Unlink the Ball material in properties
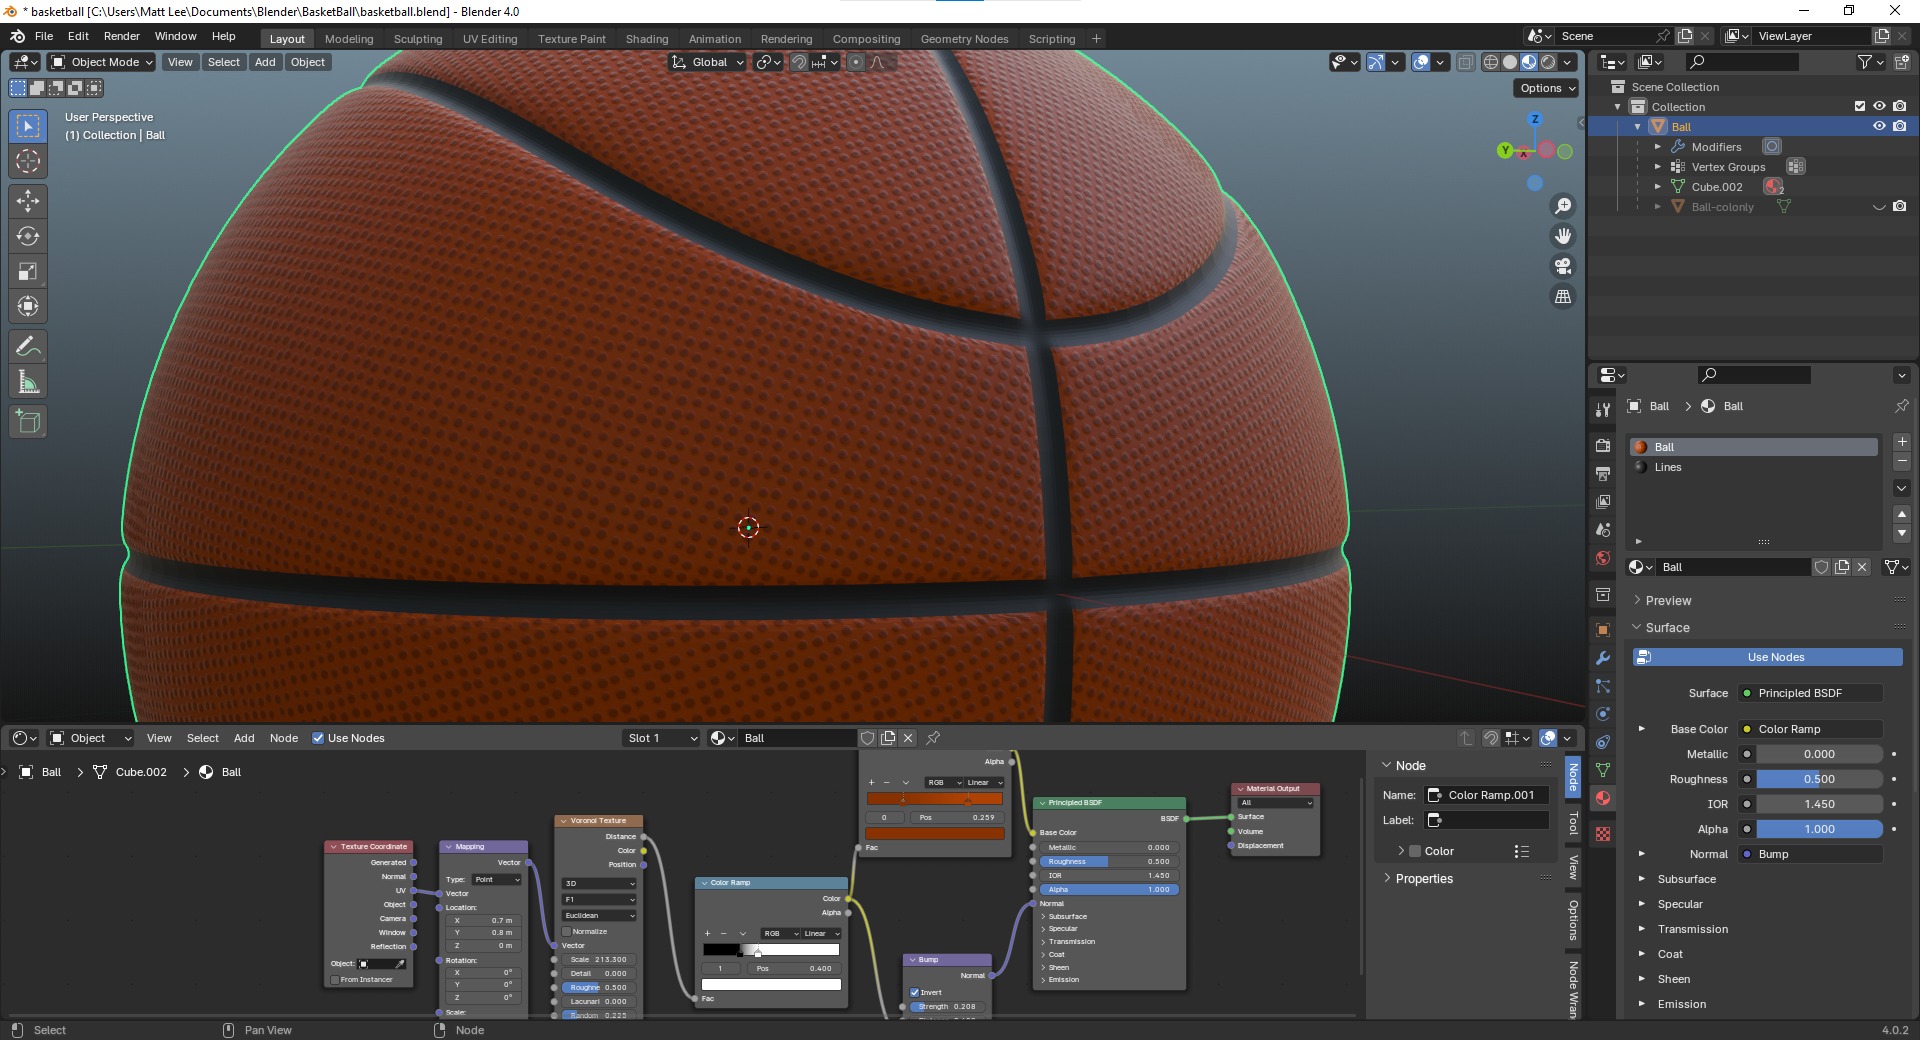The width and height of the screenshot is (1920, 1040). coord(1862,567)
